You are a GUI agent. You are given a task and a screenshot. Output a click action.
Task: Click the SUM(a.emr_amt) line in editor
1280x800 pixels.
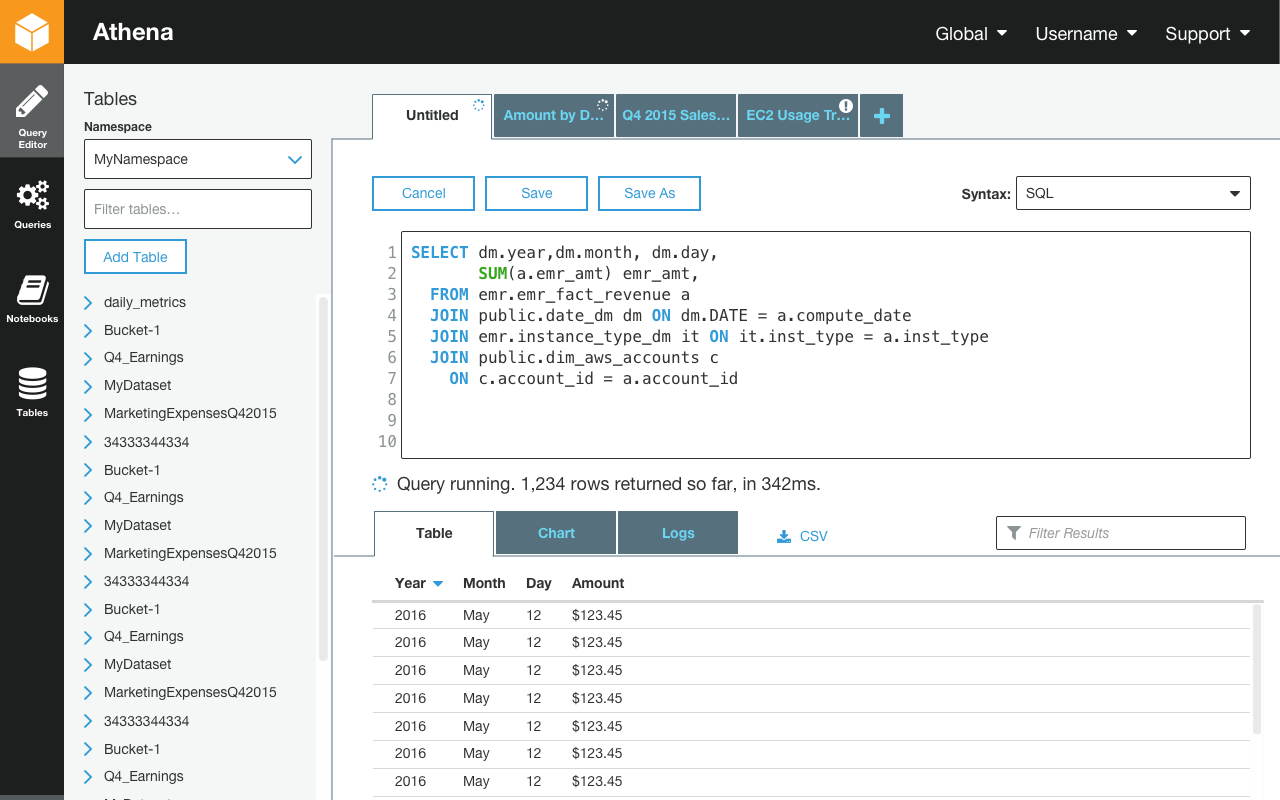tap(588, 274)
